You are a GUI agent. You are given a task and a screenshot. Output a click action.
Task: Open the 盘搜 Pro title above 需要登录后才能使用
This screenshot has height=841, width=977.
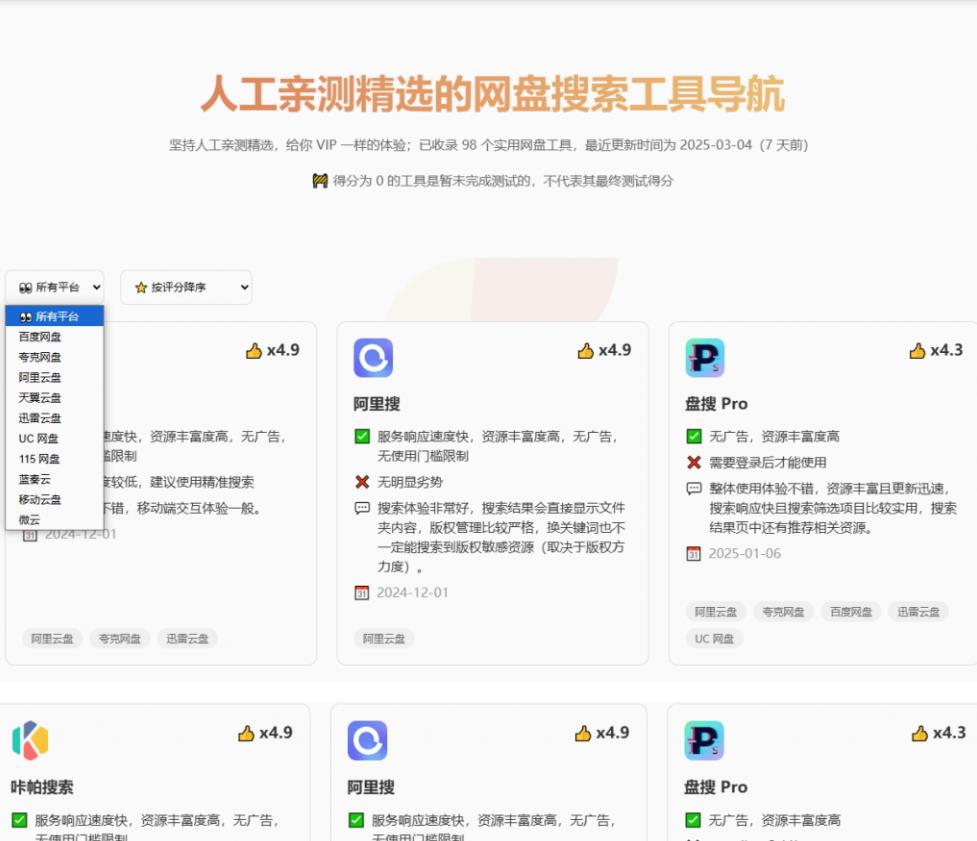pyautogui.click(x=717, y=404)
